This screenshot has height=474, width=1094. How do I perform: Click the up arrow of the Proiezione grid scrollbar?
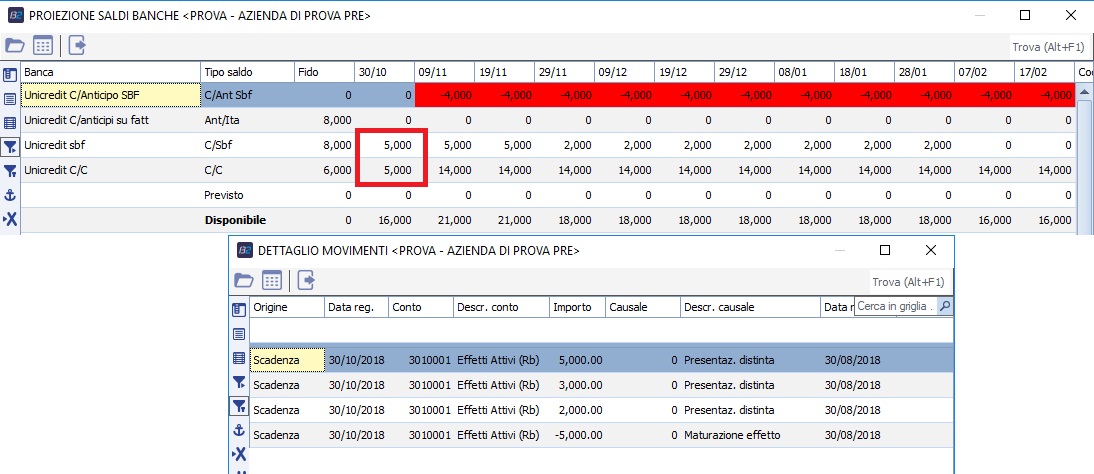pos(1084,91)
